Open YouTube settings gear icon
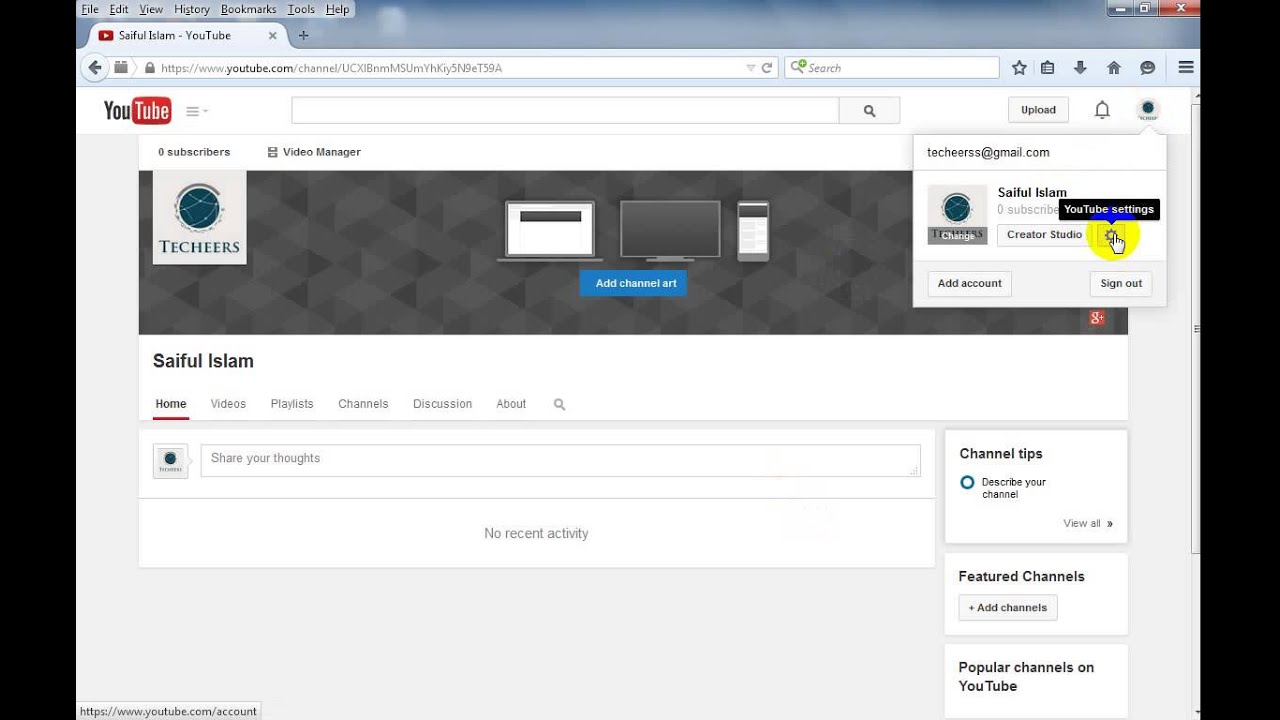This screenshot has height=720, width=1280. click(1110, 235)
